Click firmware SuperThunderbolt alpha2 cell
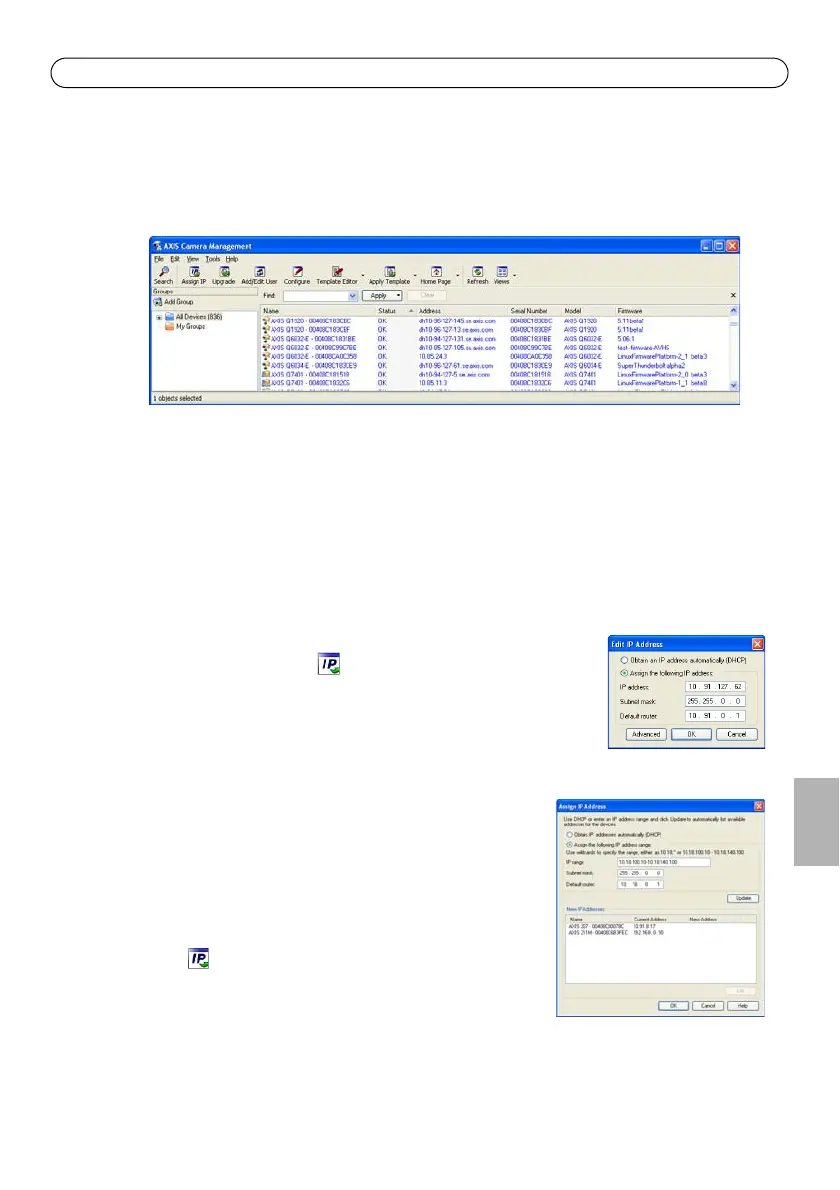 pos(651,366)
